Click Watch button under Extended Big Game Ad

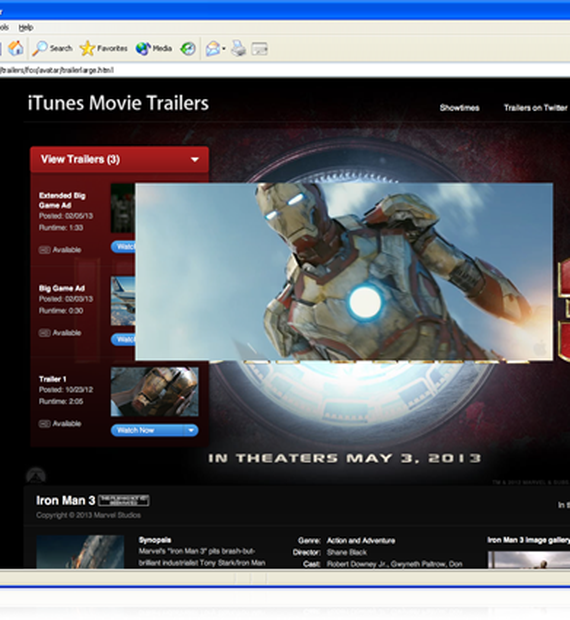click(123, 247)
